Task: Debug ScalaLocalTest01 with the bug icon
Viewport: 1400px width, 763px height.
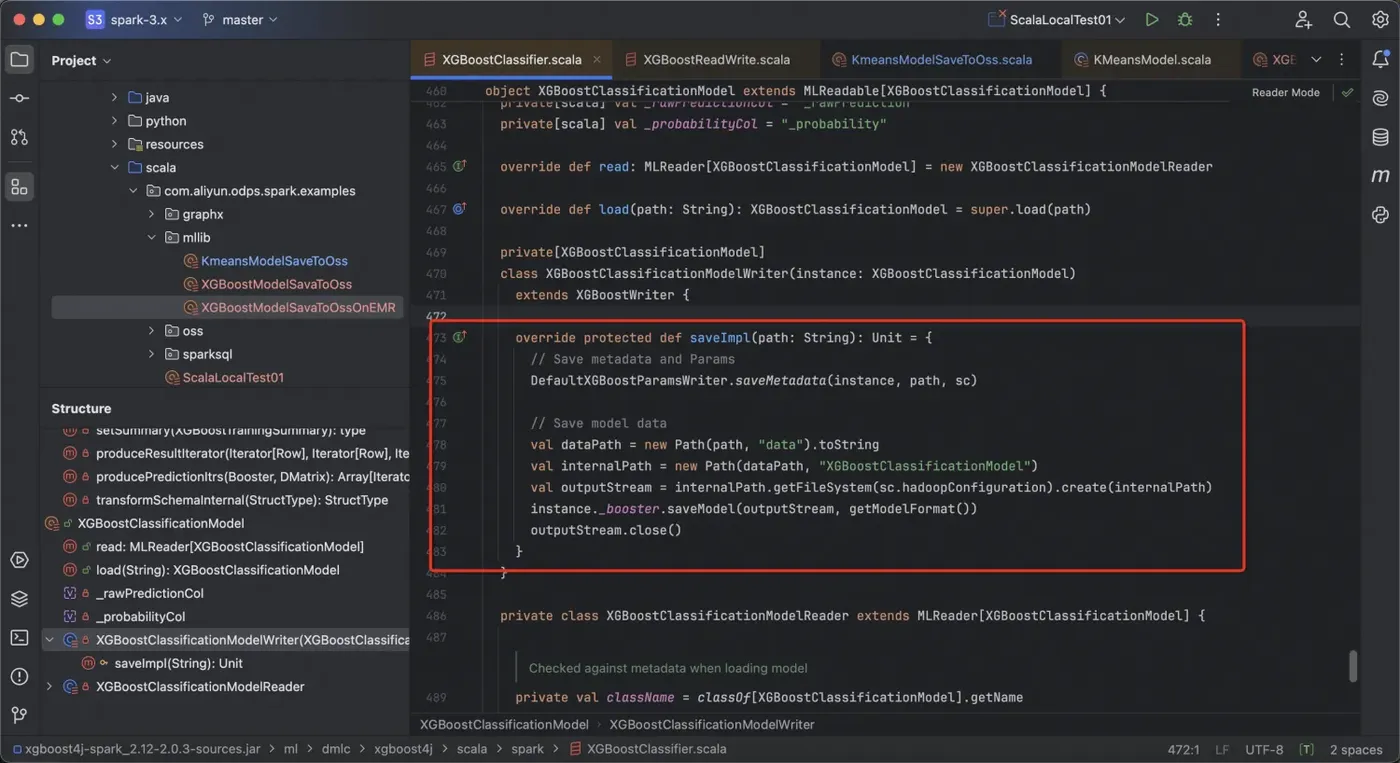Action: (1185, 20)
